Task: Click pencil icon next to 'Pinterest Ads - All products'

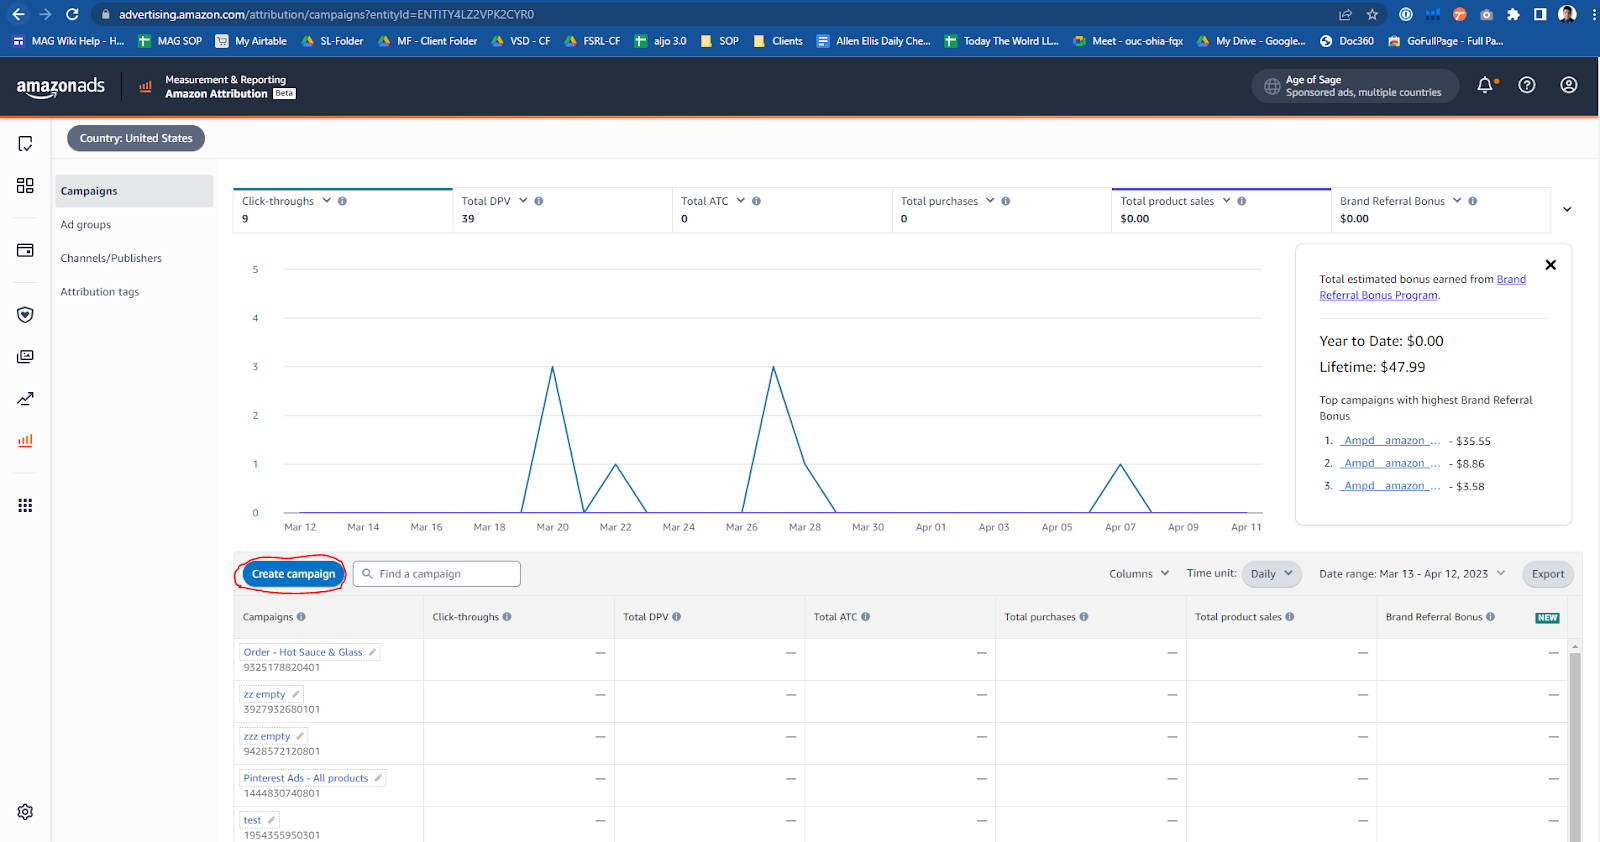Action: pyautogui.click(x=378, y=778)
